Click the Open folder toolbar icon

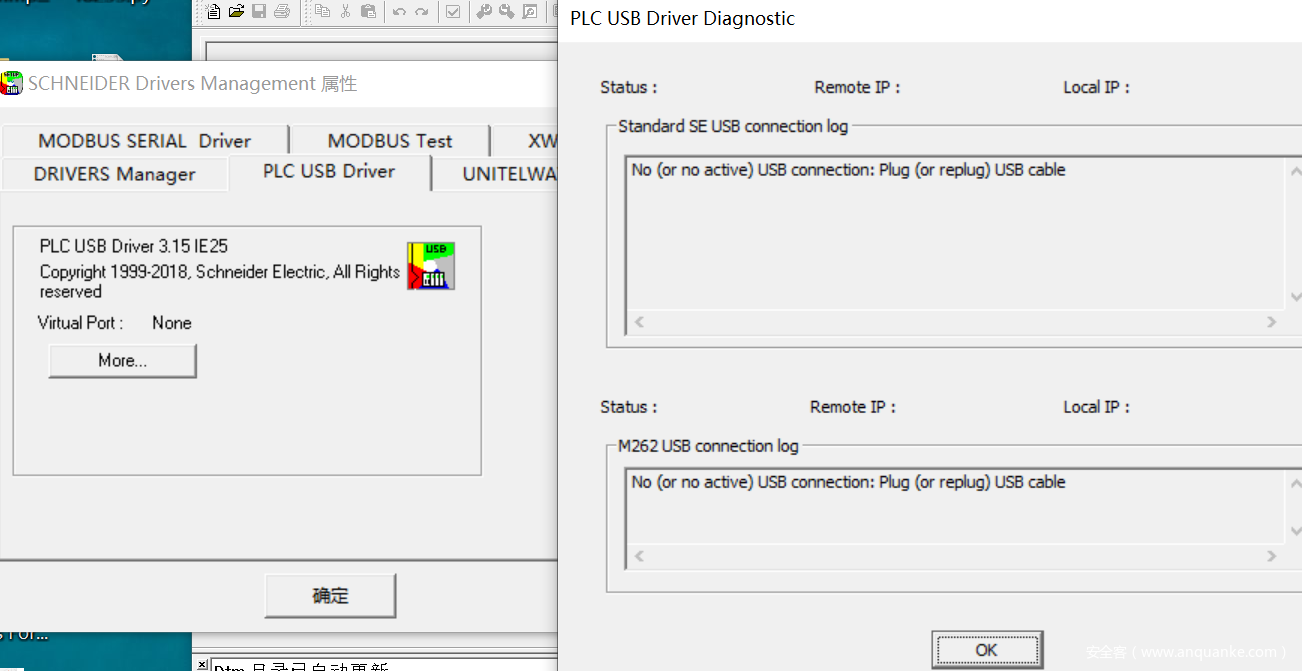click(236, 12)
